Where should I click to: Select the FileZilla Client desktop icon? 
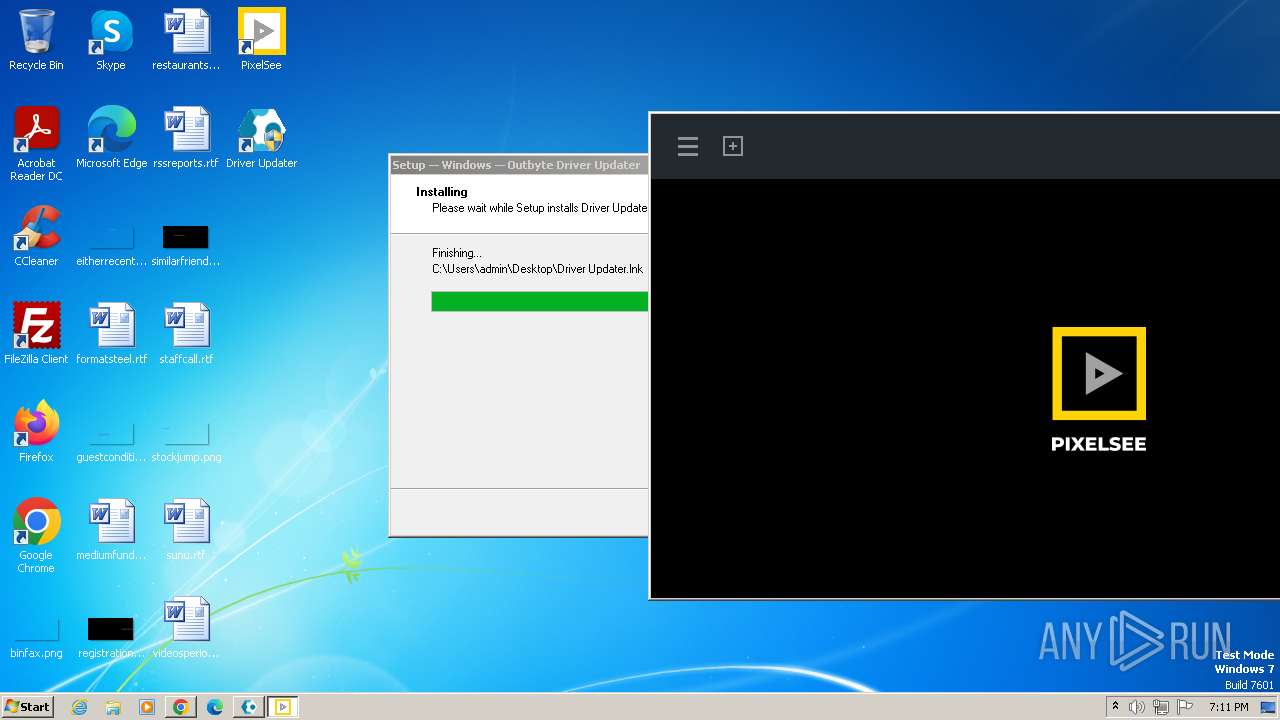(36, 334)
